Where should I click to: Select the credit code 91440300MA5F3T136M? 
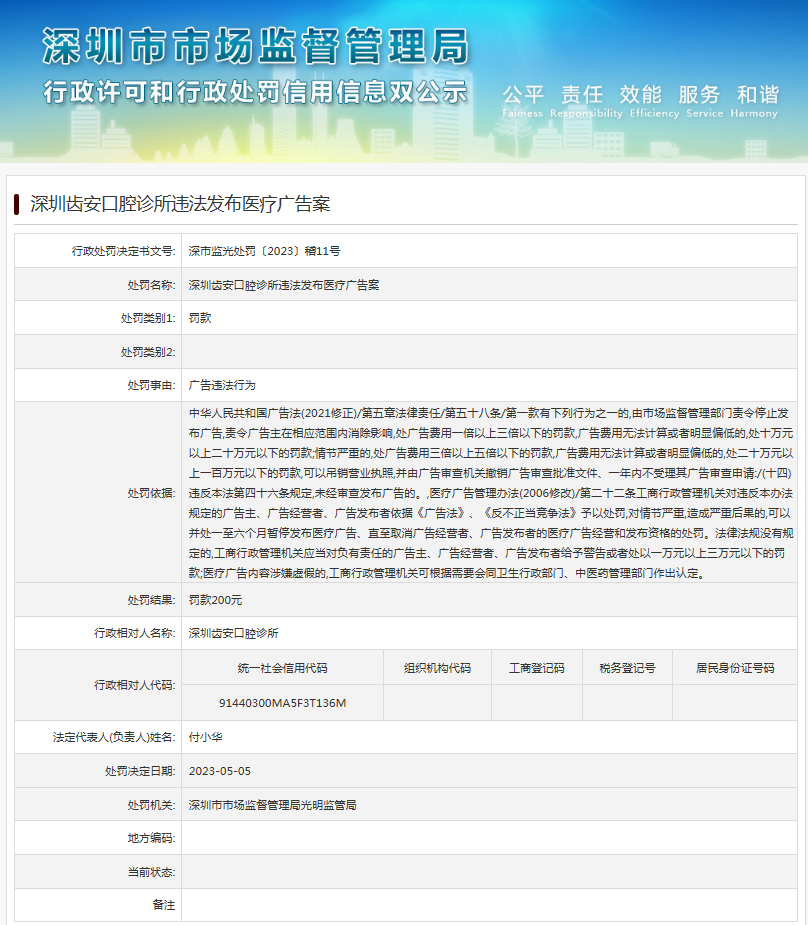click(283, 703)
